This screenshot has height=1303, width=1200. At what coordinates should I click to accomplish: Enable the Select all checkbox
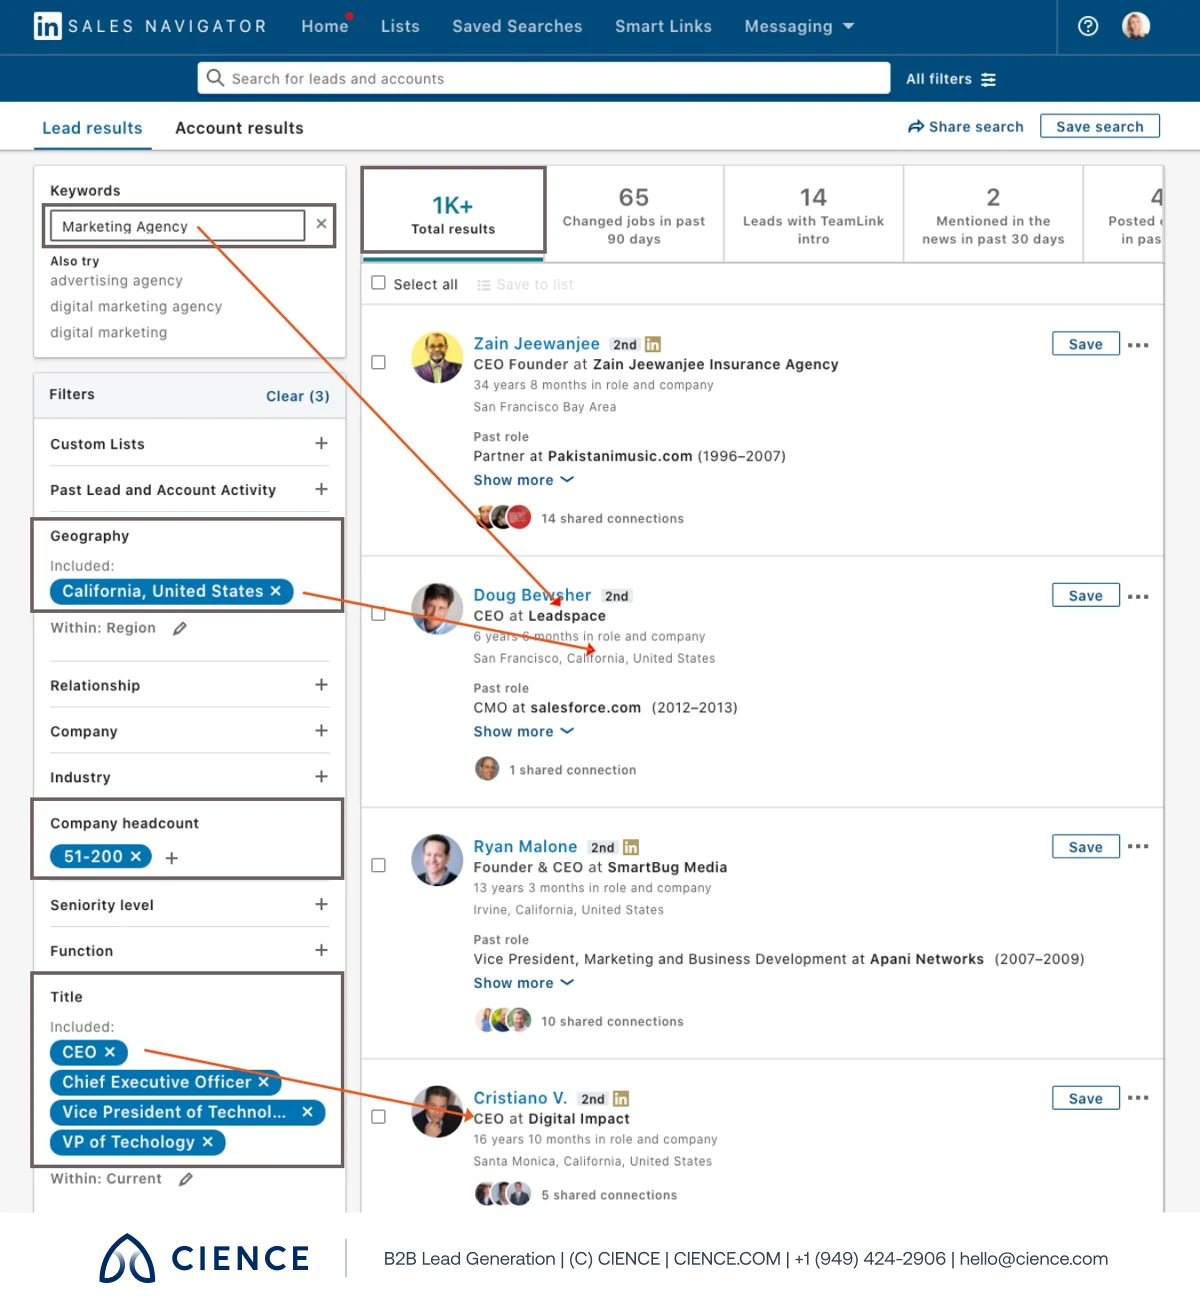[378, 282]
